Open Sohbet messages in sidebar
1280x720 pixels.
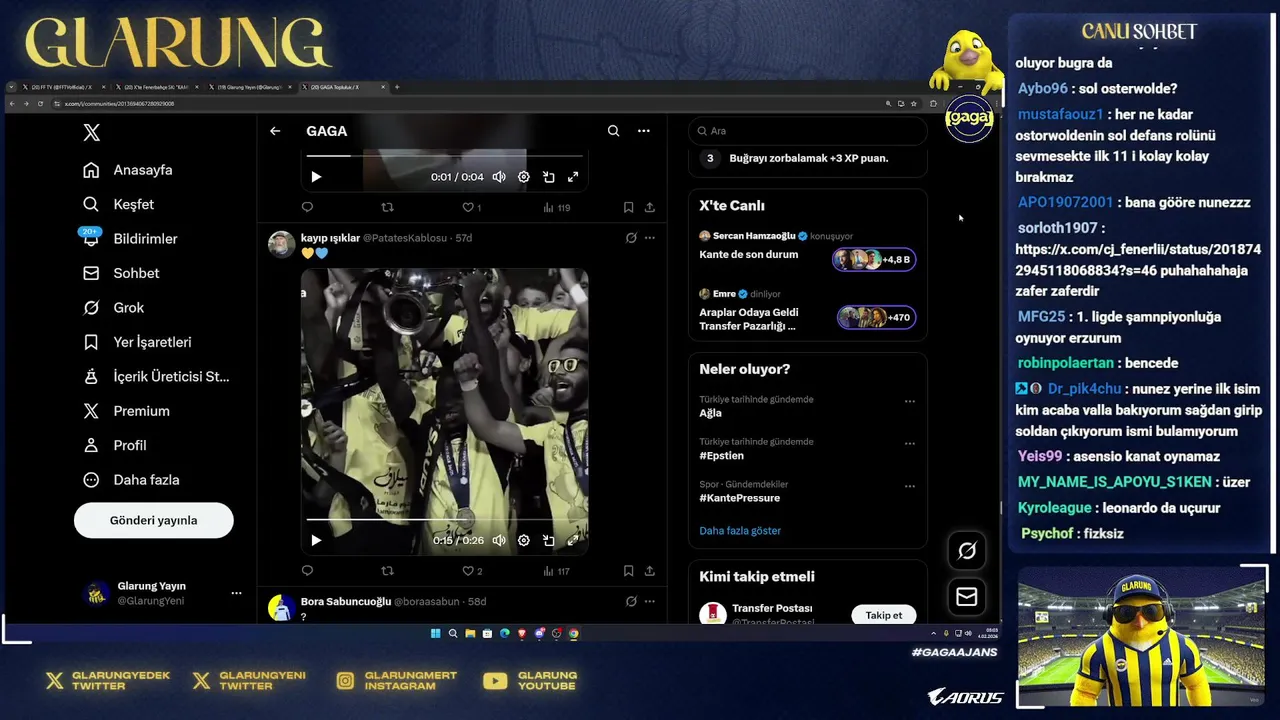coord(121,273)
